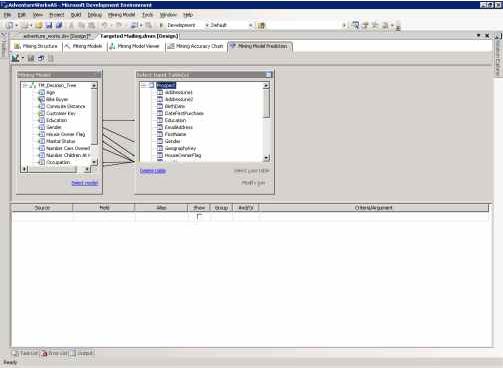Click the Criteria/Argument column header

point(374,208)
